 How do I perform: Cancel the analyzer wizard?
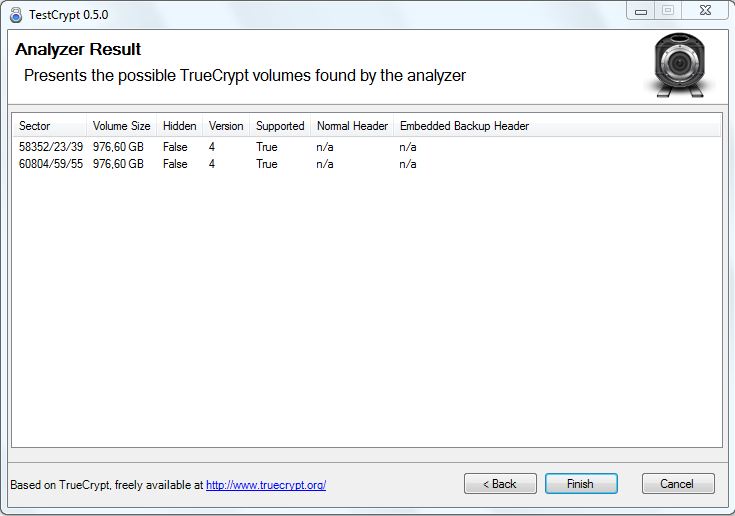[x=678, y=483]
